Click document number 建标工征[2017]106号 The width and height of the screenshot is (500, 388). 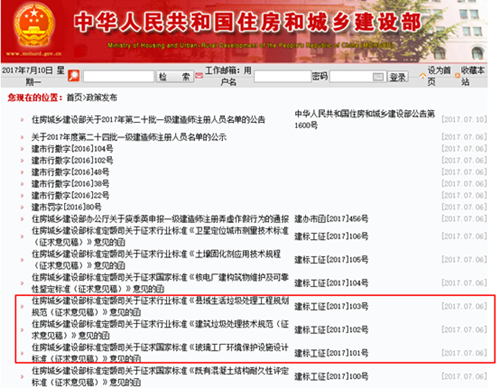[331, 236]
